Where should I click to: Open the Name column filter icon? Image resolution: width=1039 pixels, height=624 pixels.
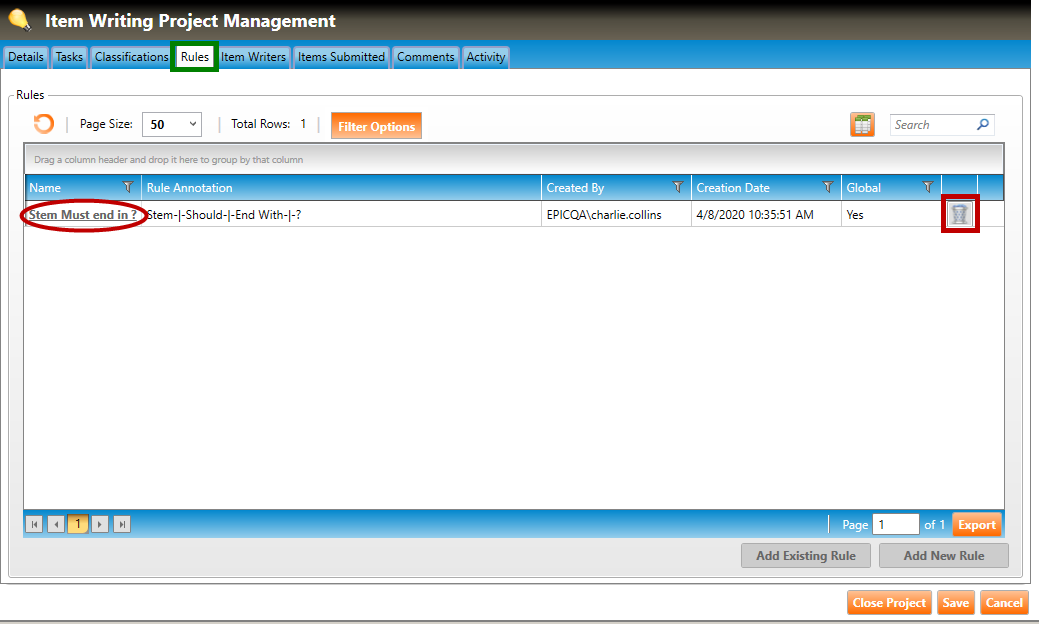pyautogui.click(x=127, y=187)
